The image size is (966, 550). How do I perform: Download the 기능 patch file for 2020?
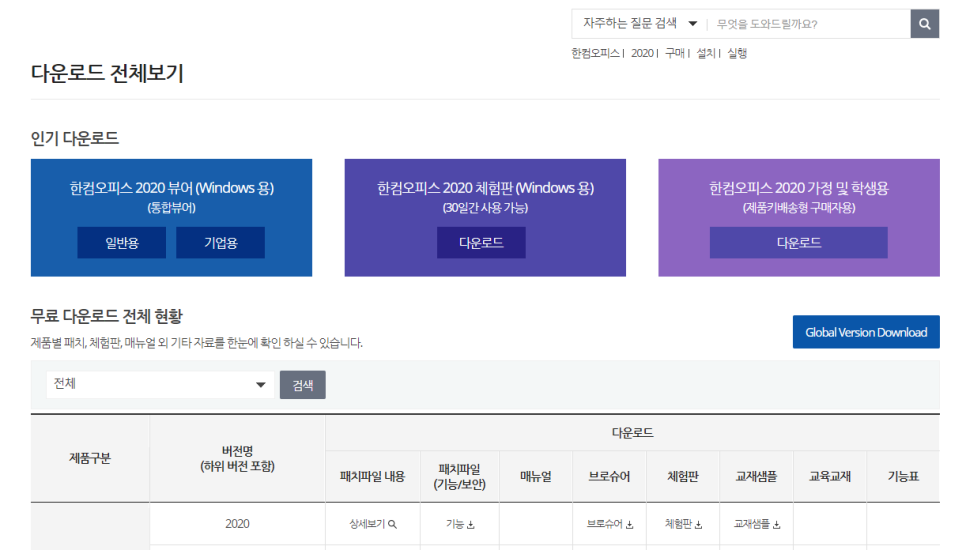(x=460, y=524)
